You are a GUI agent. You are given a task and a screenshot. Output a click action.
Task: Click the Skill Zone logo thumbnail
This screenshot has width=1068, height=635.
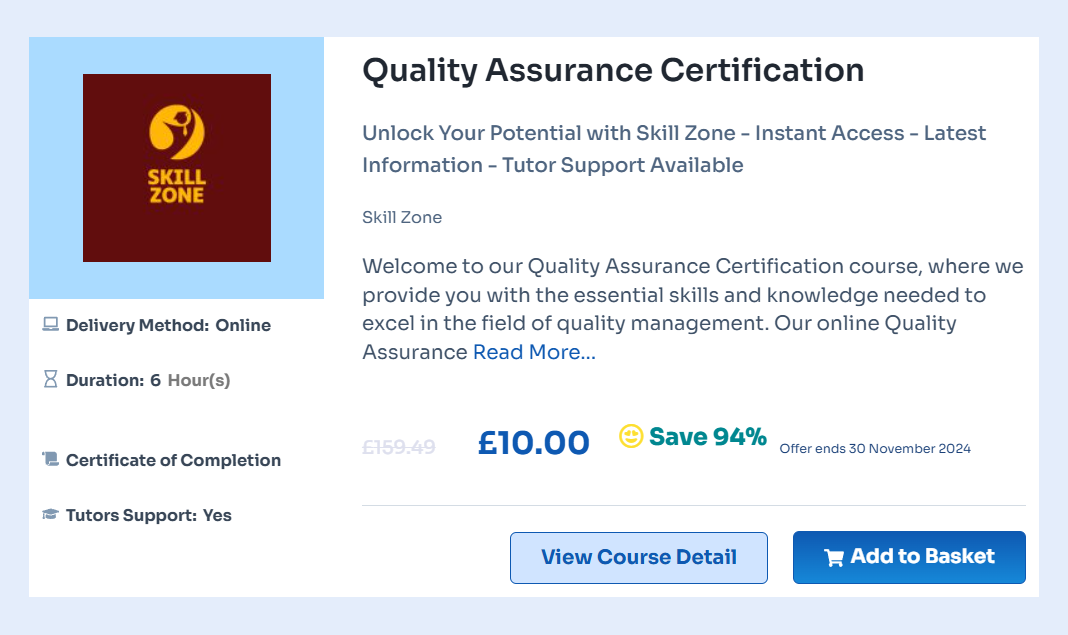point(177,168)
